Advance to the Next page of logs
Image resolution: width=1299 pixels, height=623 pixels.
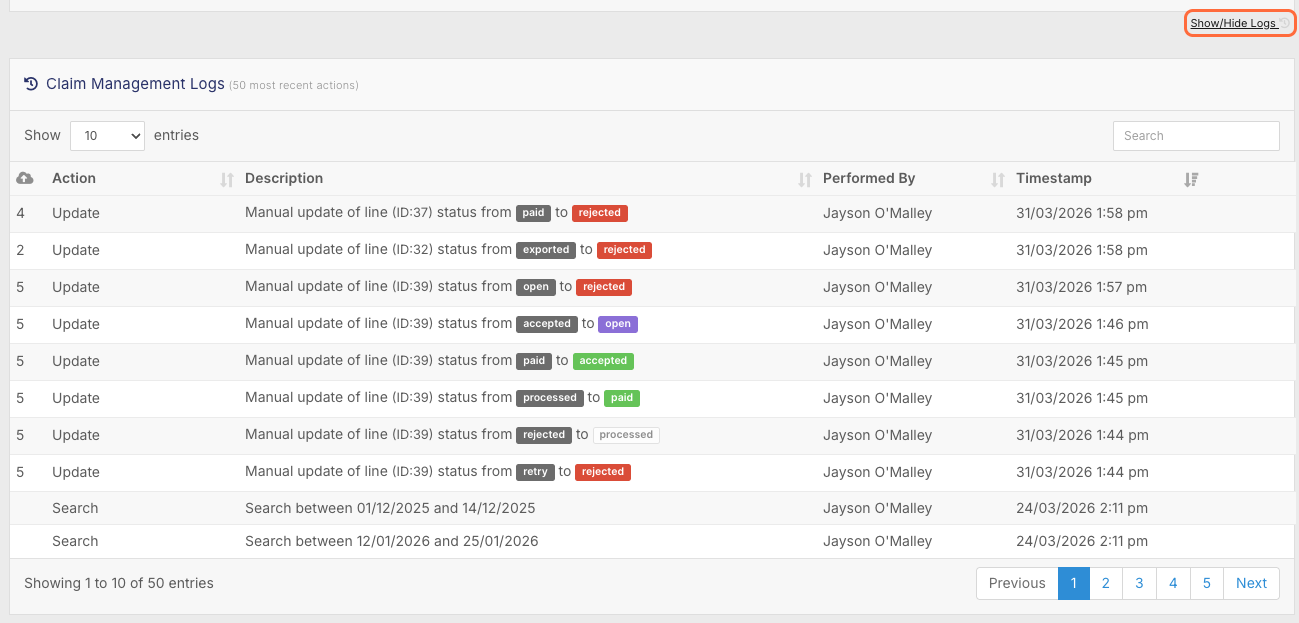click(x=1251, y=583)
